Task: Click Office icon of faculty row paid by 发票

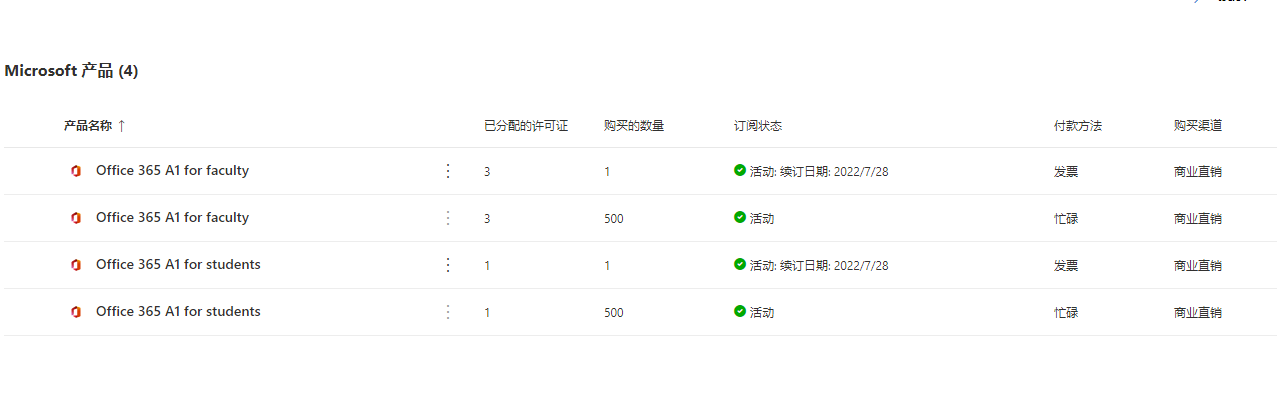Action: click(75, 171)
